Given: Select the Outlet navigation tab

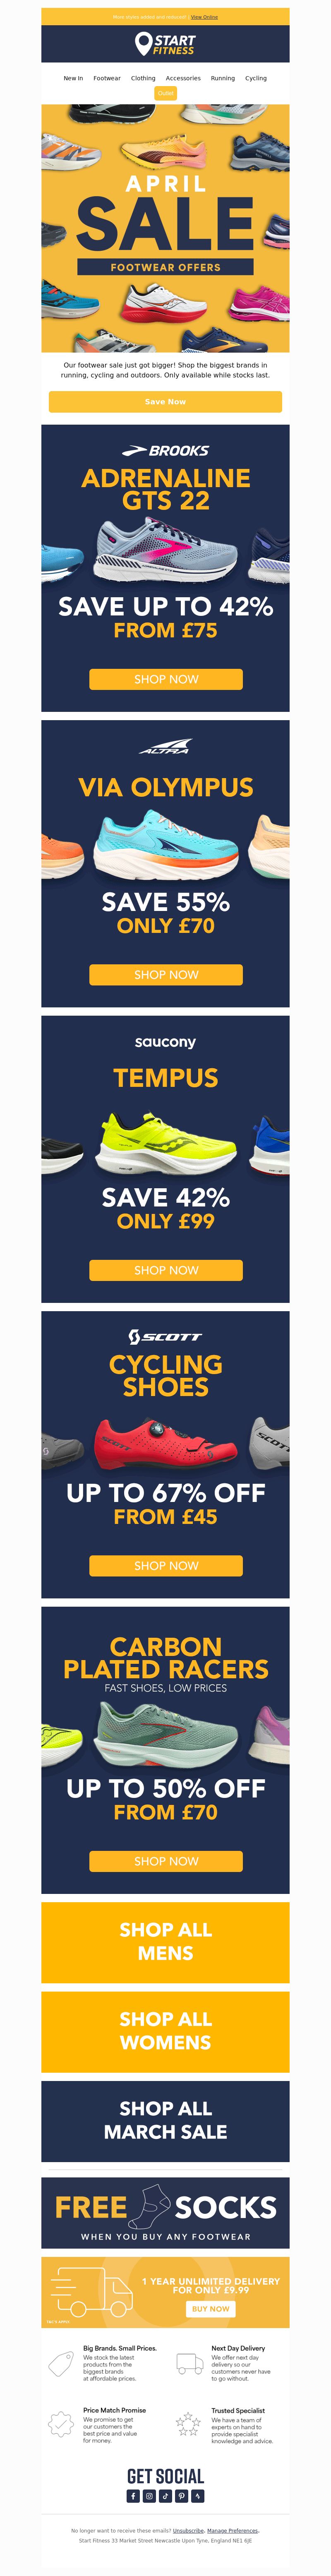Looking at the screenshot, I should 165,93.
